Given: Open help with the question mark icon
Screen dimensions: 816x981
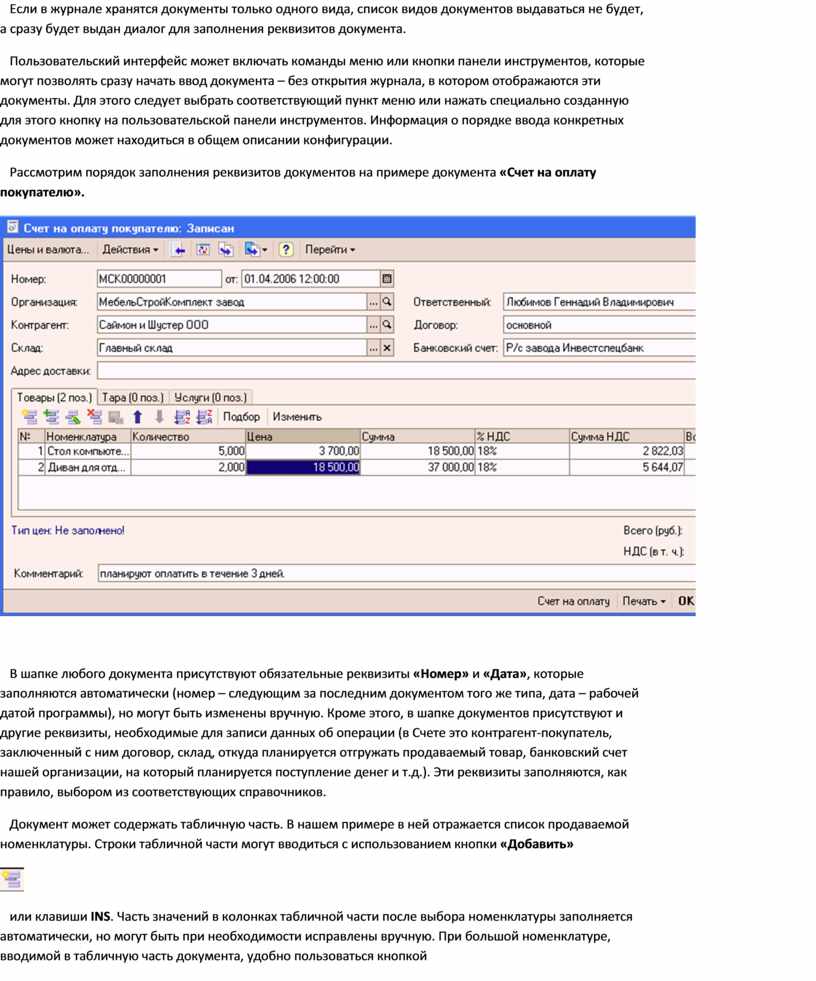Looking at the screenshot, I should click(x=286, y=250).
